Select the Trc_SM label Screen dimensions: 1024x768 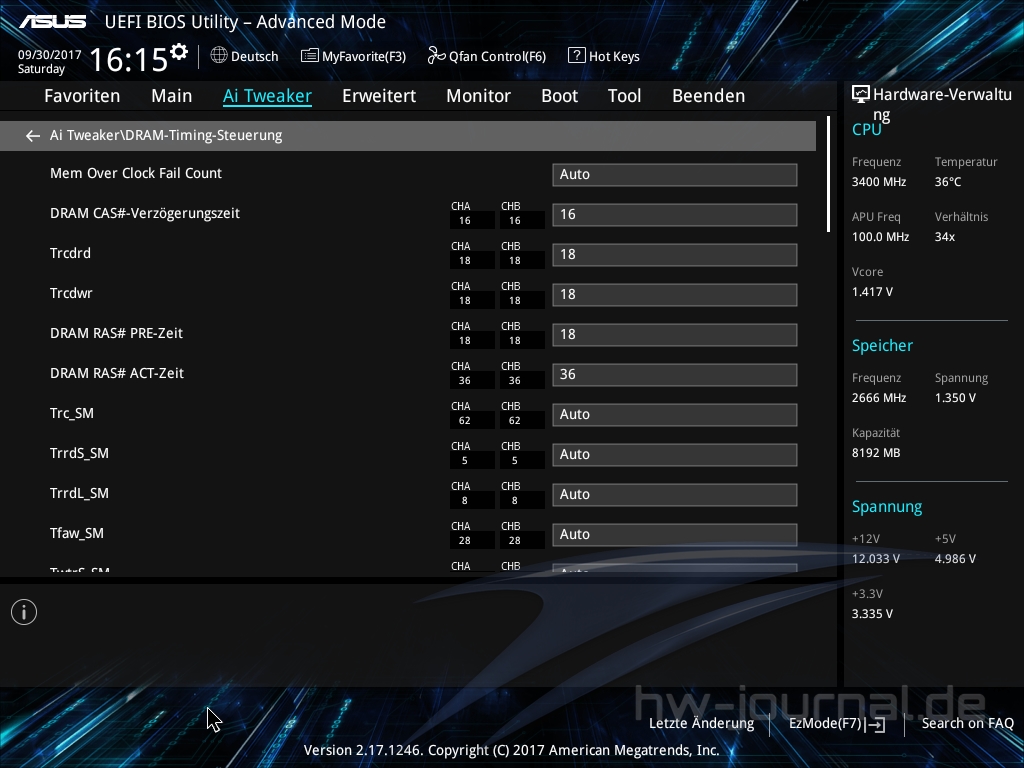coord(72,413)
